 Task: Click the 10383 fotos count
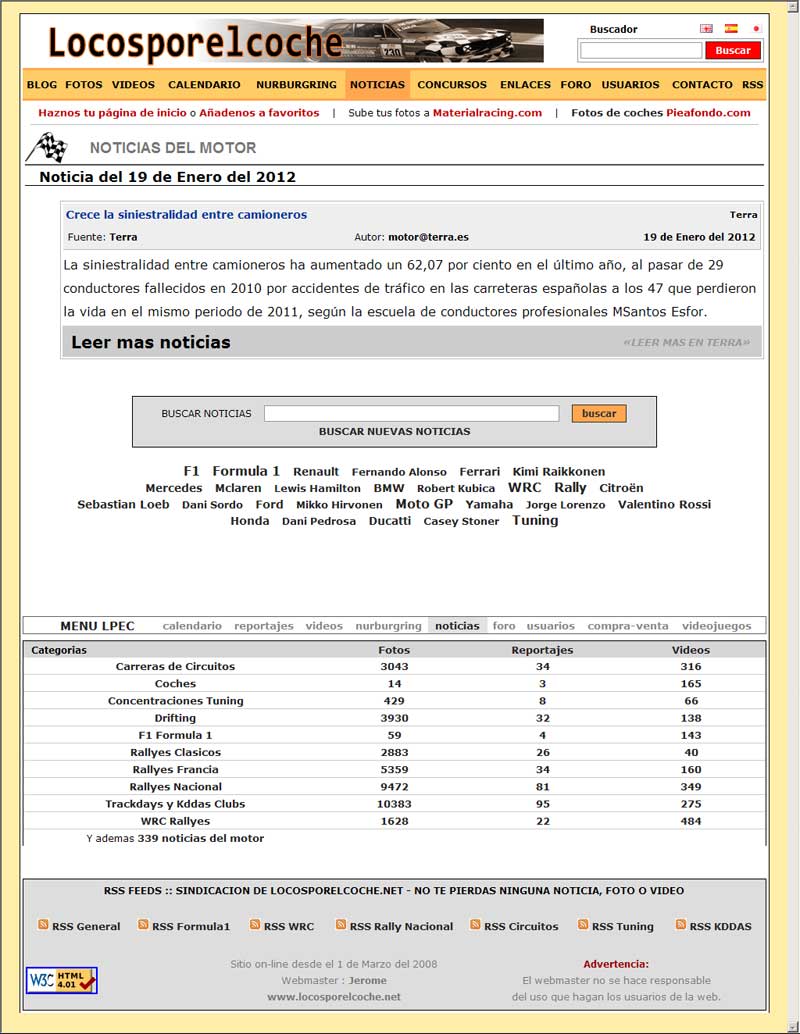pos(394,804)
